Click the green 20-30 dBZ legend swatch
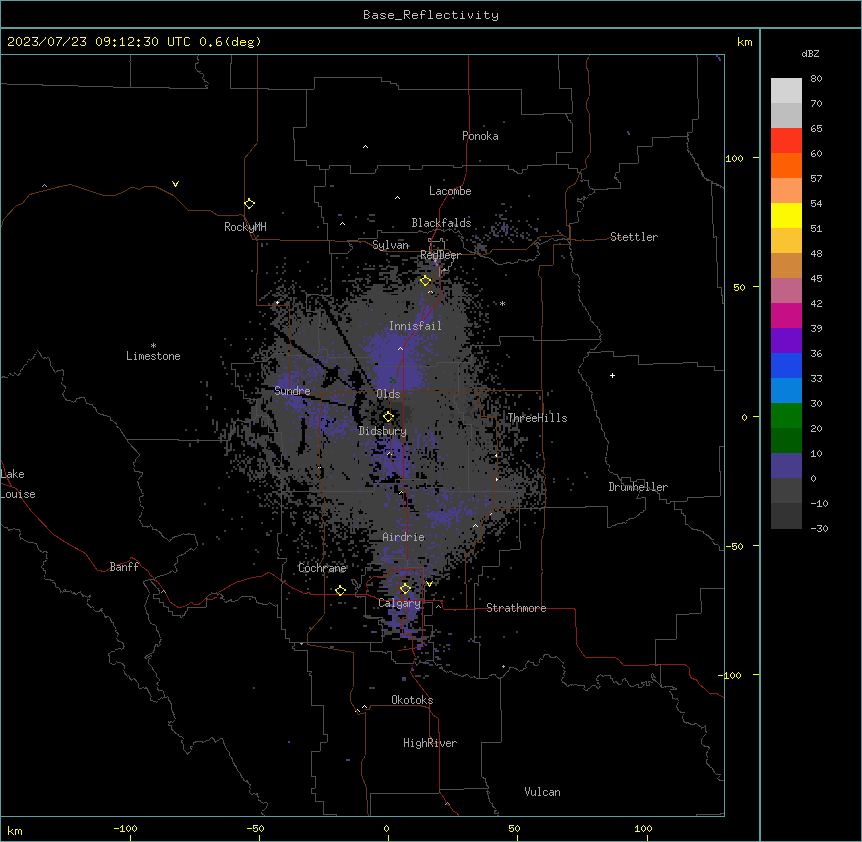The image size is (862, 842). pyautogui.click(x=786, y=416)
